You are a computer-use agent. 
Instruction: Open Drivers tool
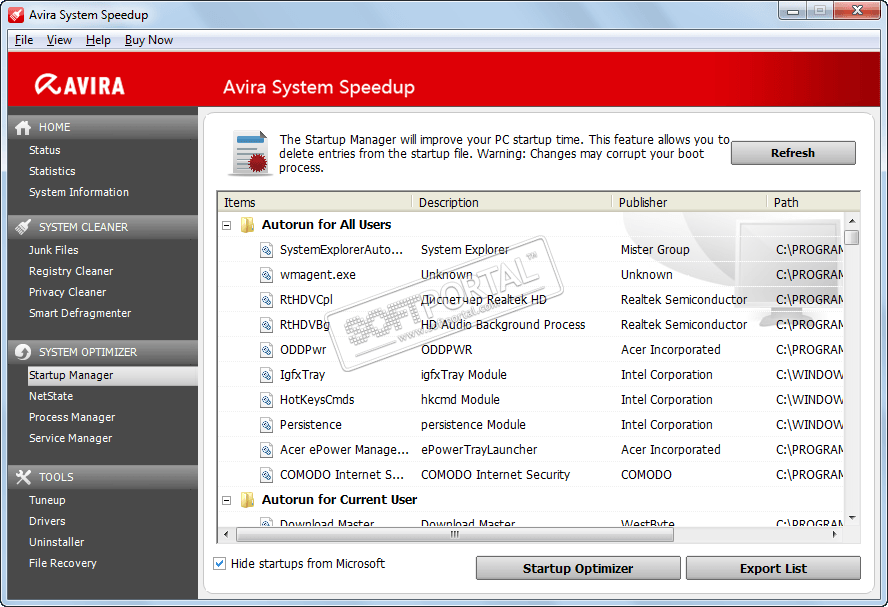47,521
